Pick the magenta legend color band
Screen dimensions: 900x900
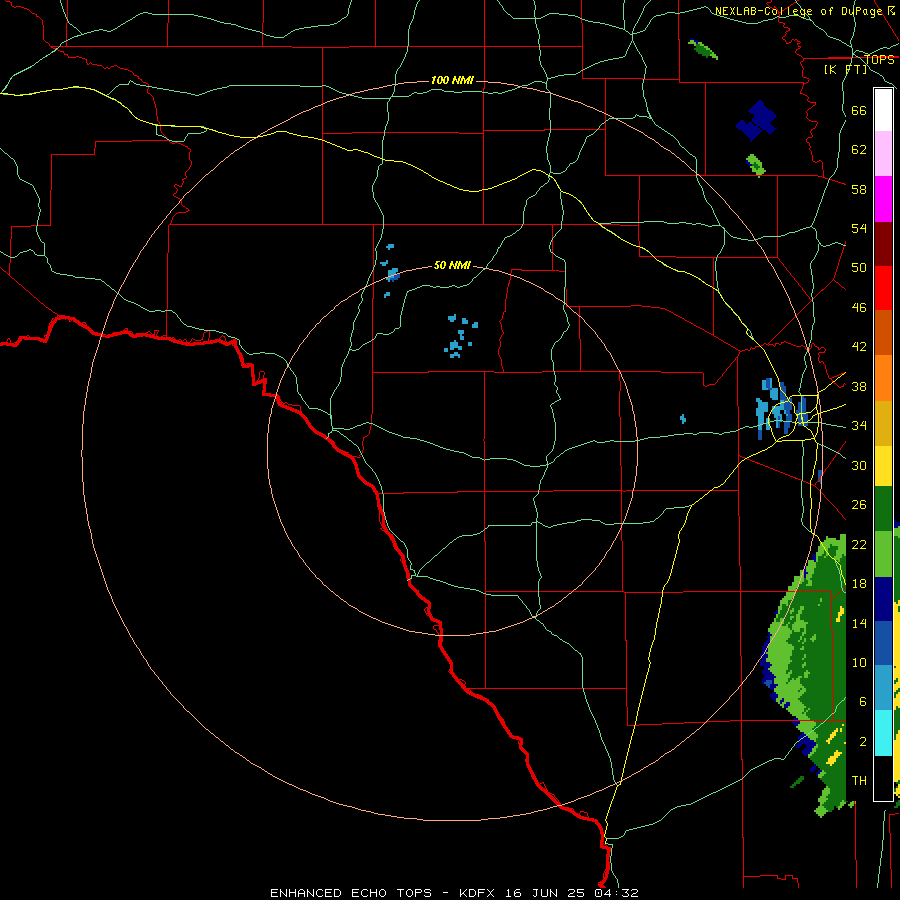pyautogui.click(x=883, y=199)
